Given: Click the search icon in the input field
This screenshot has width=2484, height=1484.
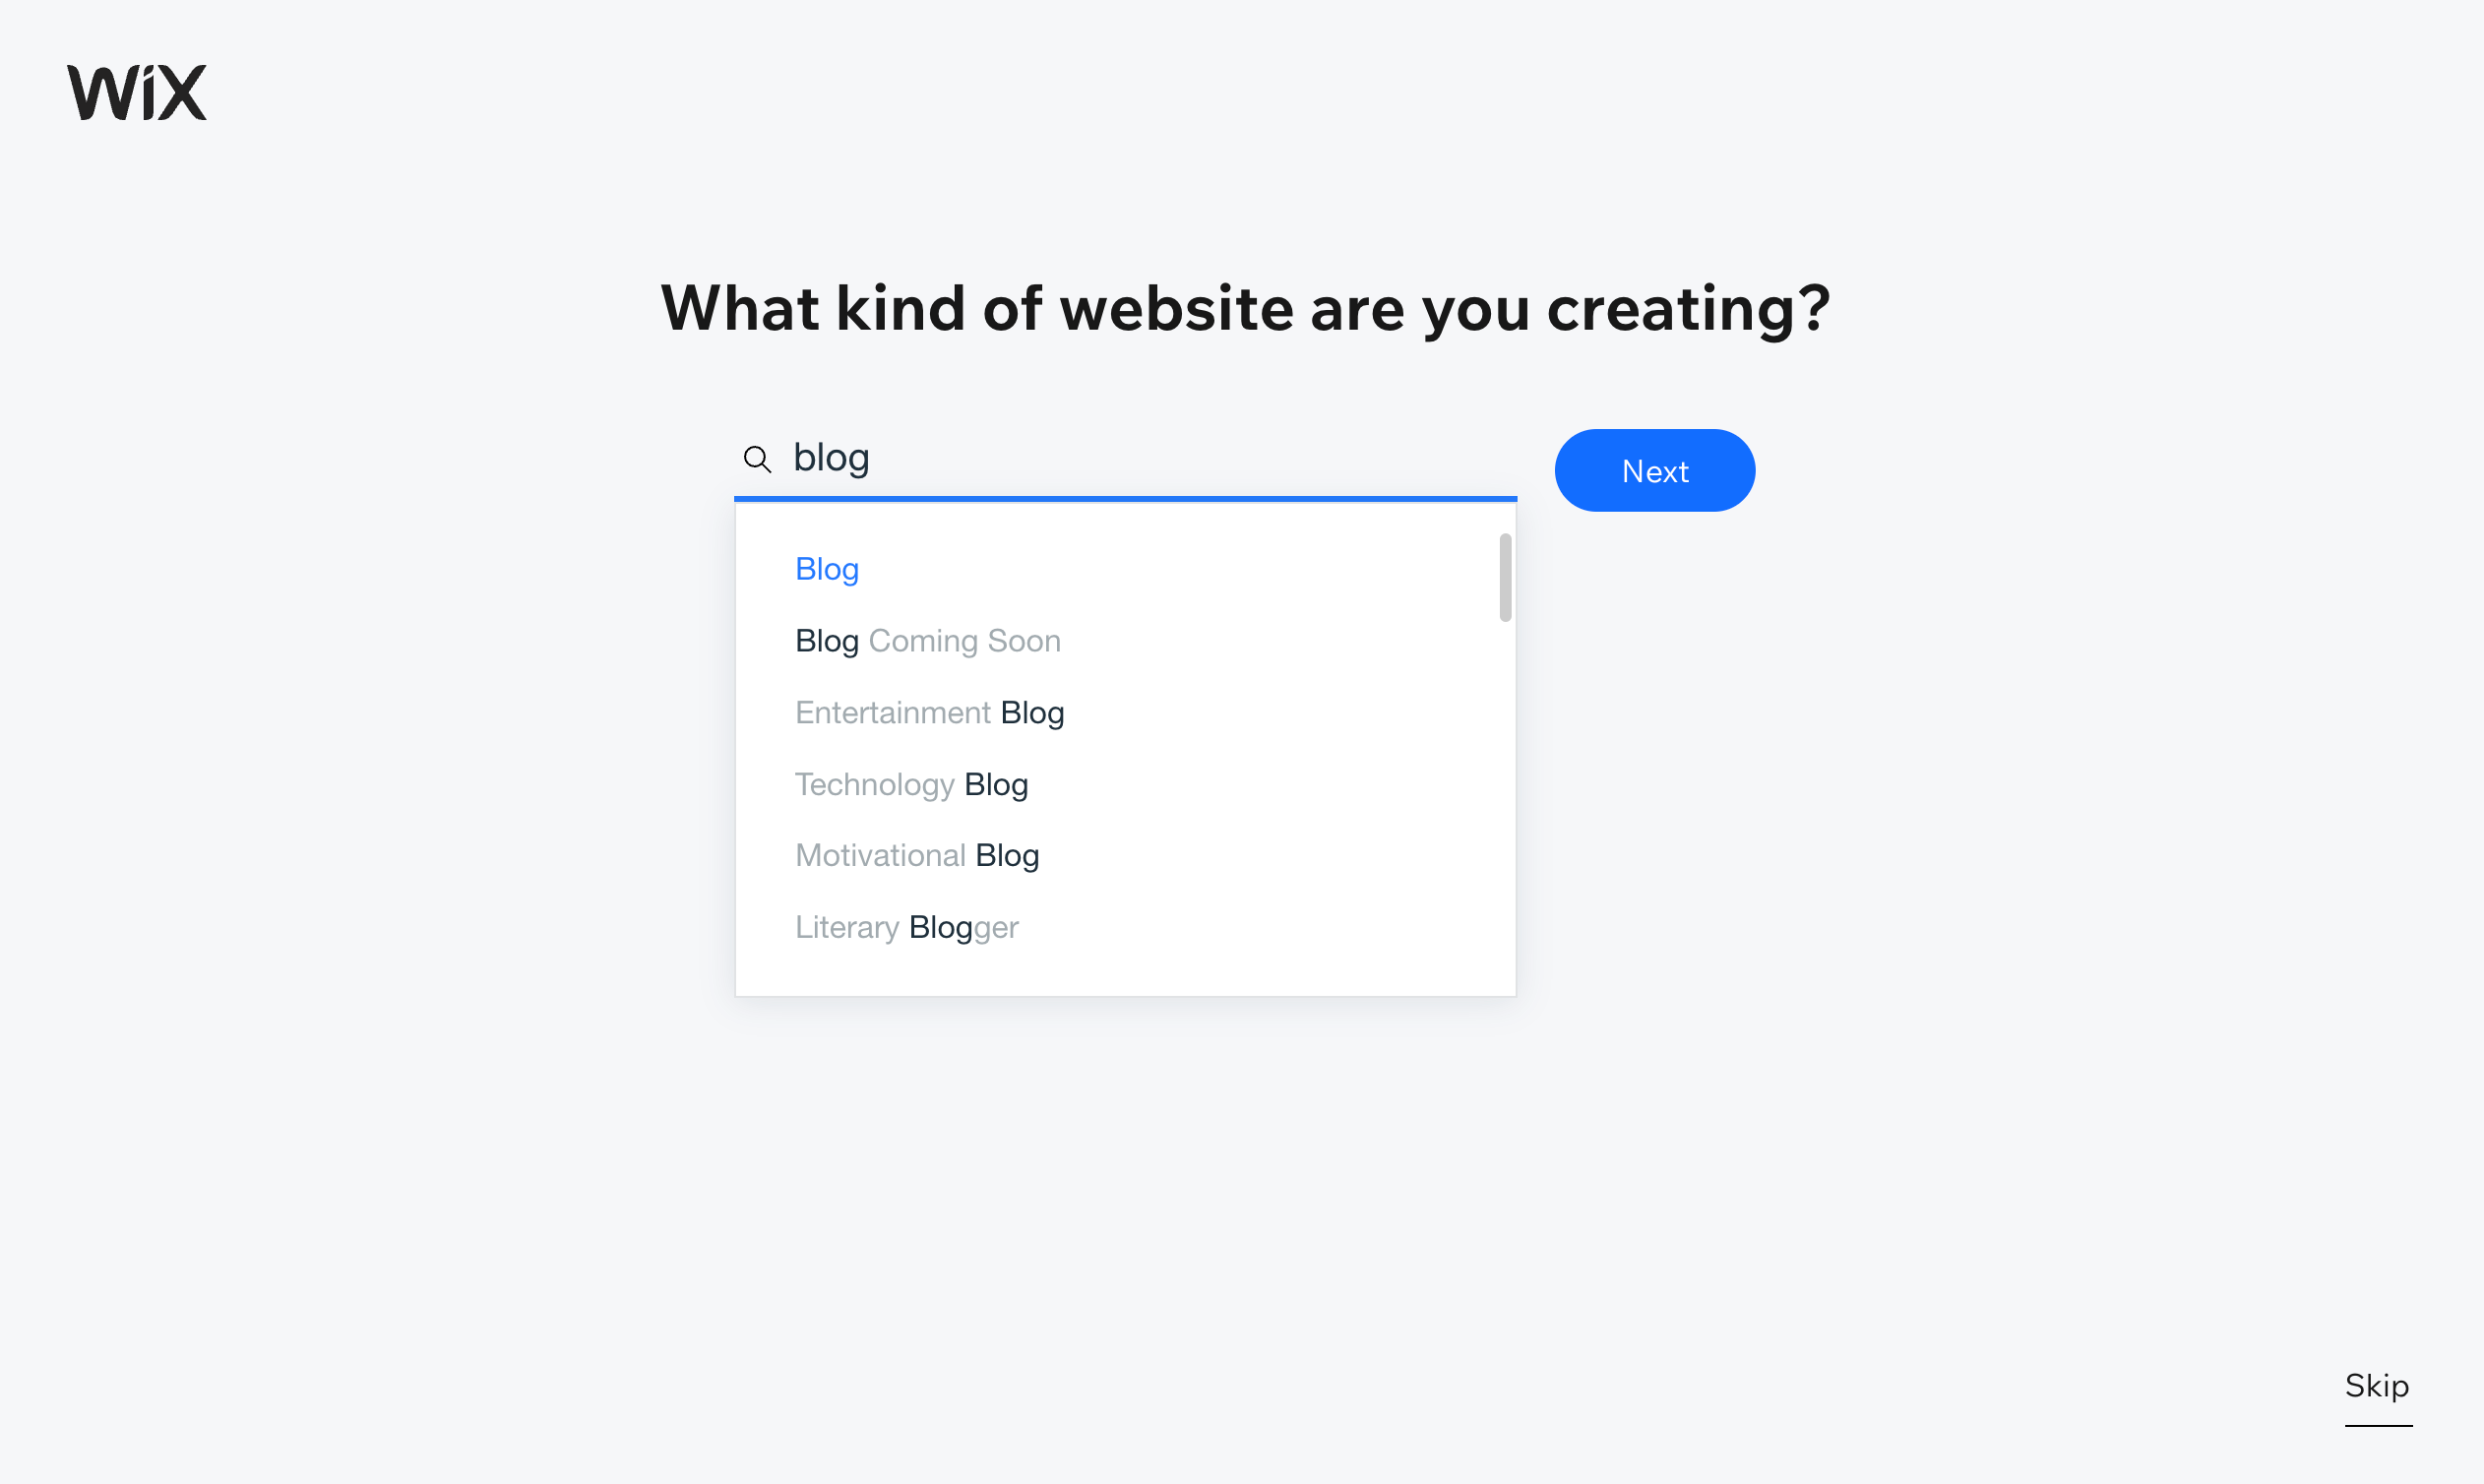Looking at the screenshot, I should click(756, 458).
